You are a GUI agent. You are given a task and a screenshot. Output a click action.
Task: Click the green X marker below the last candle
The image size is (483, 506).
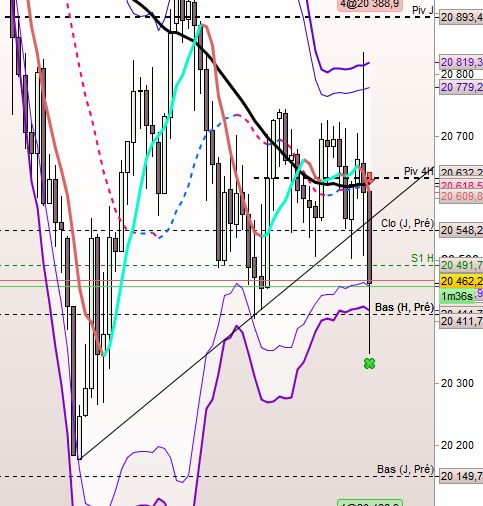pyautogui.click(x=369, y=363)
